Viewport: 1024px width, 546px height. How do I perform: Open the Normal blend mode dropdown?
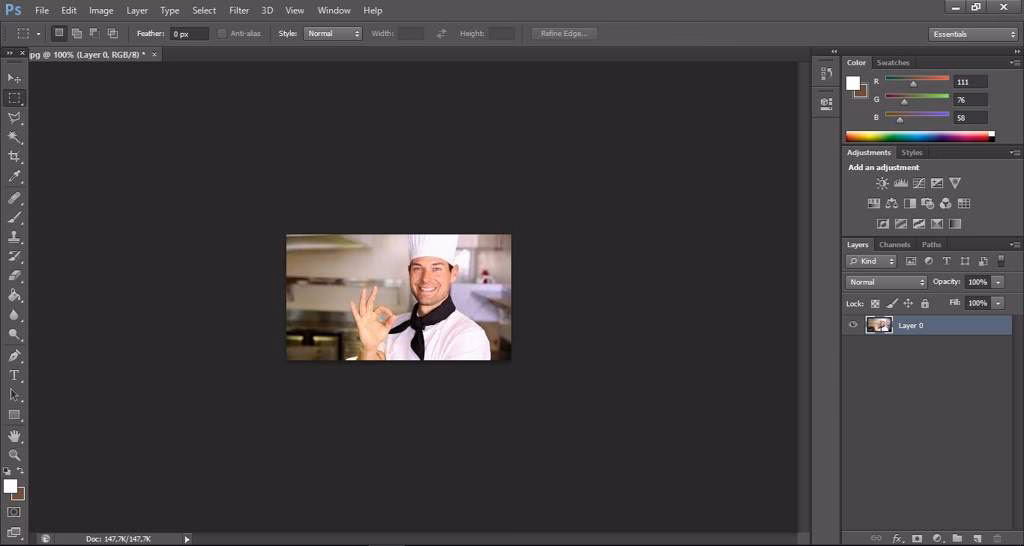[x=886, y=282]
